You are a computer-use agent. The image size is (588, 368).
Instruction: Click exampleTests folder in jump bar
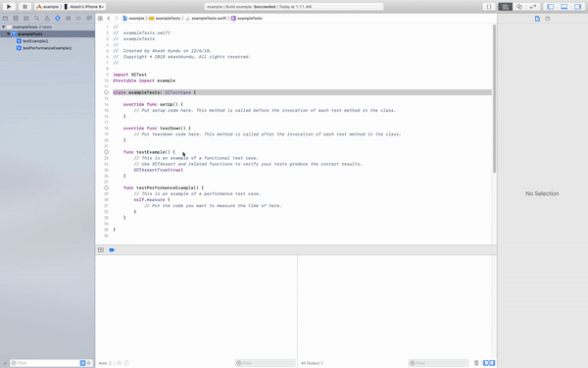pyautogui.click(x=165, y=18)
